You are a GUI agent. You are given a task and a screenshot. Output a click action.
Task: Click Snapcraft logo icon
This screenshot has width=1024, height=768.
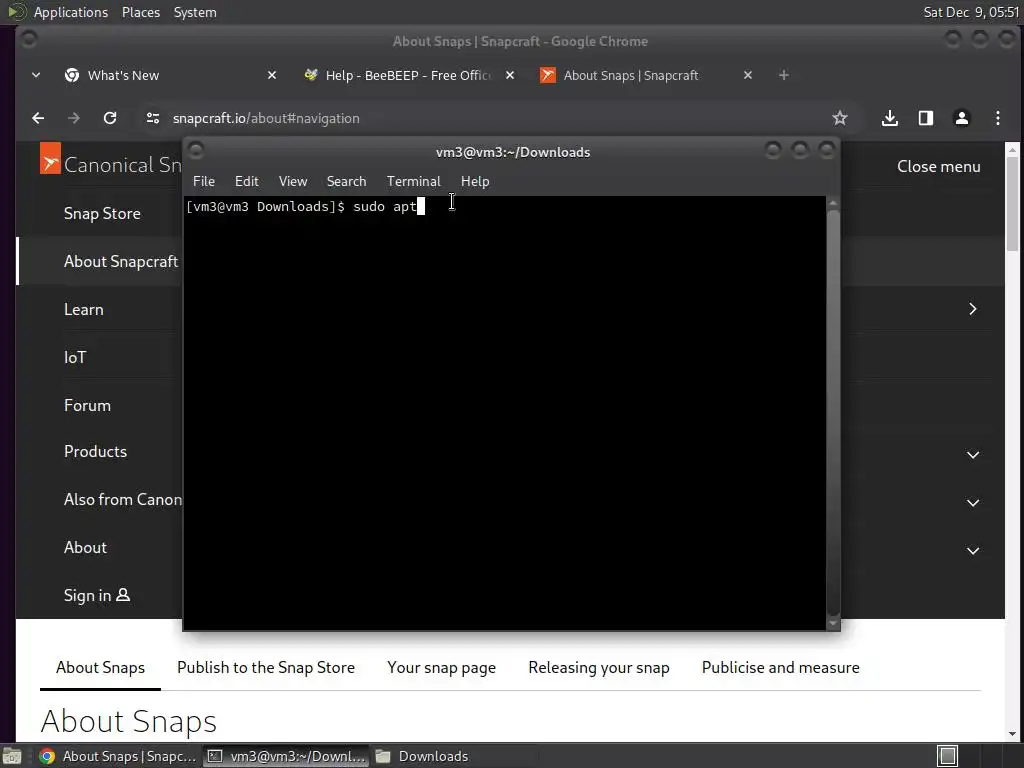tap(50, 159)
